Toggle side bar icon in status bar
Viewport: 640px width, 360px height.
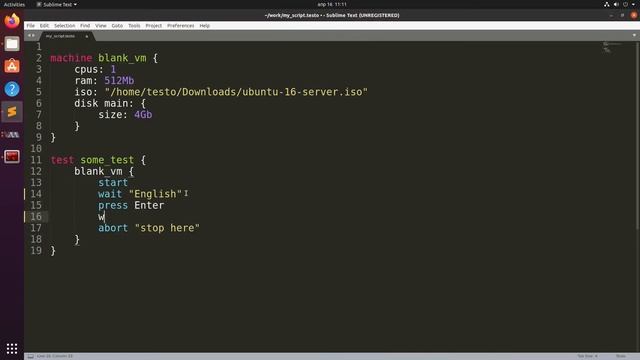(x=31, y=356)
